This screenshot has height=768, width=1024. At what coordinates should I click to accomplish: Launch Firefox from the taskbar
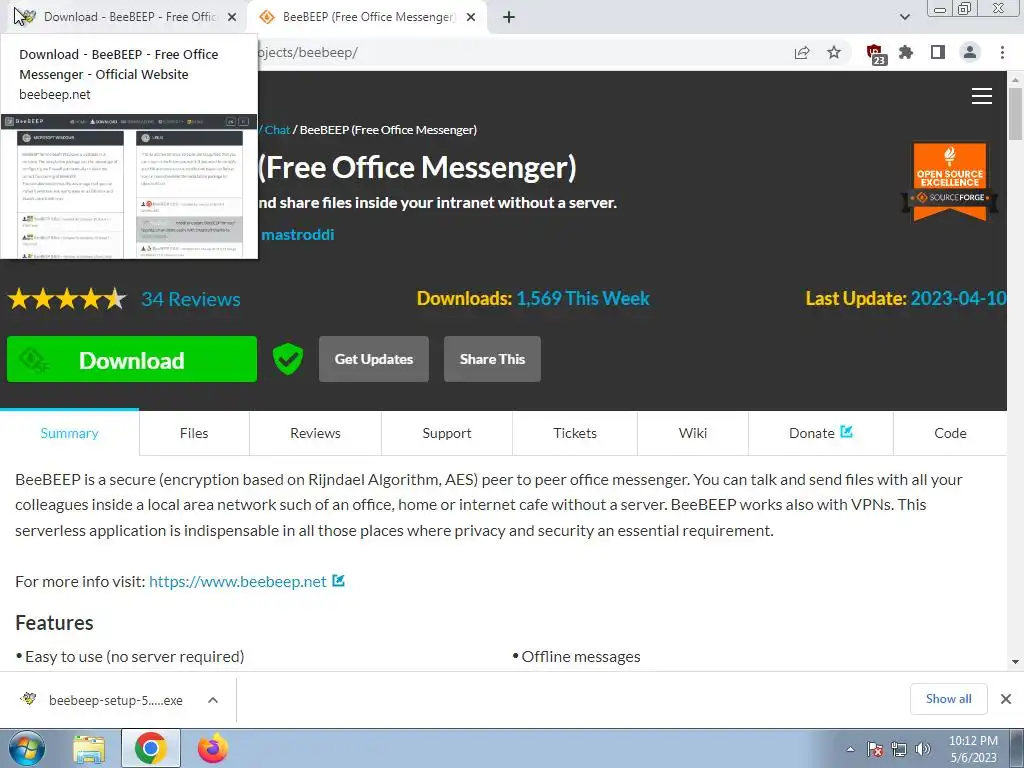click(213, 748)
